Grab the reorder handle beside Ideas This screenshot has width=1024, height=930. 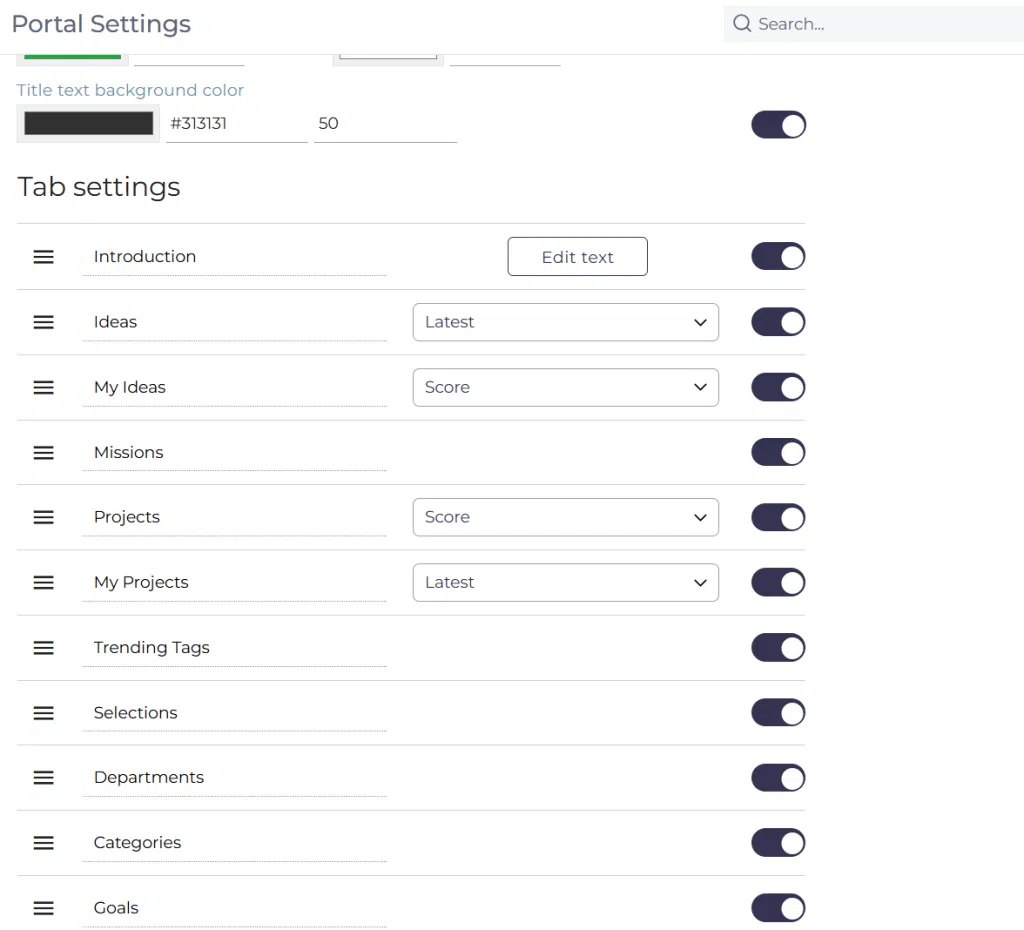tap(44, 322)
